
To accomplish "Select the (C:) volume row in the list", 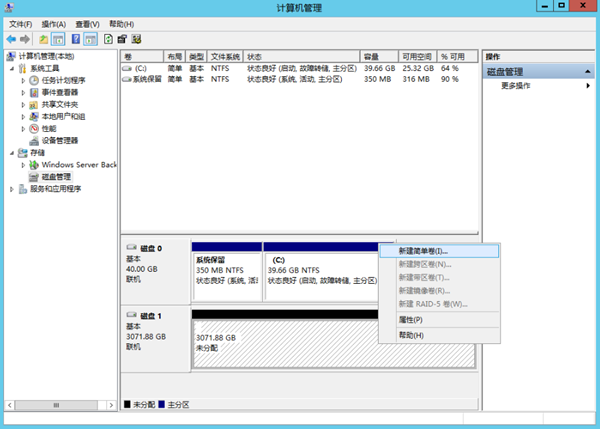I will click(139, 68).
